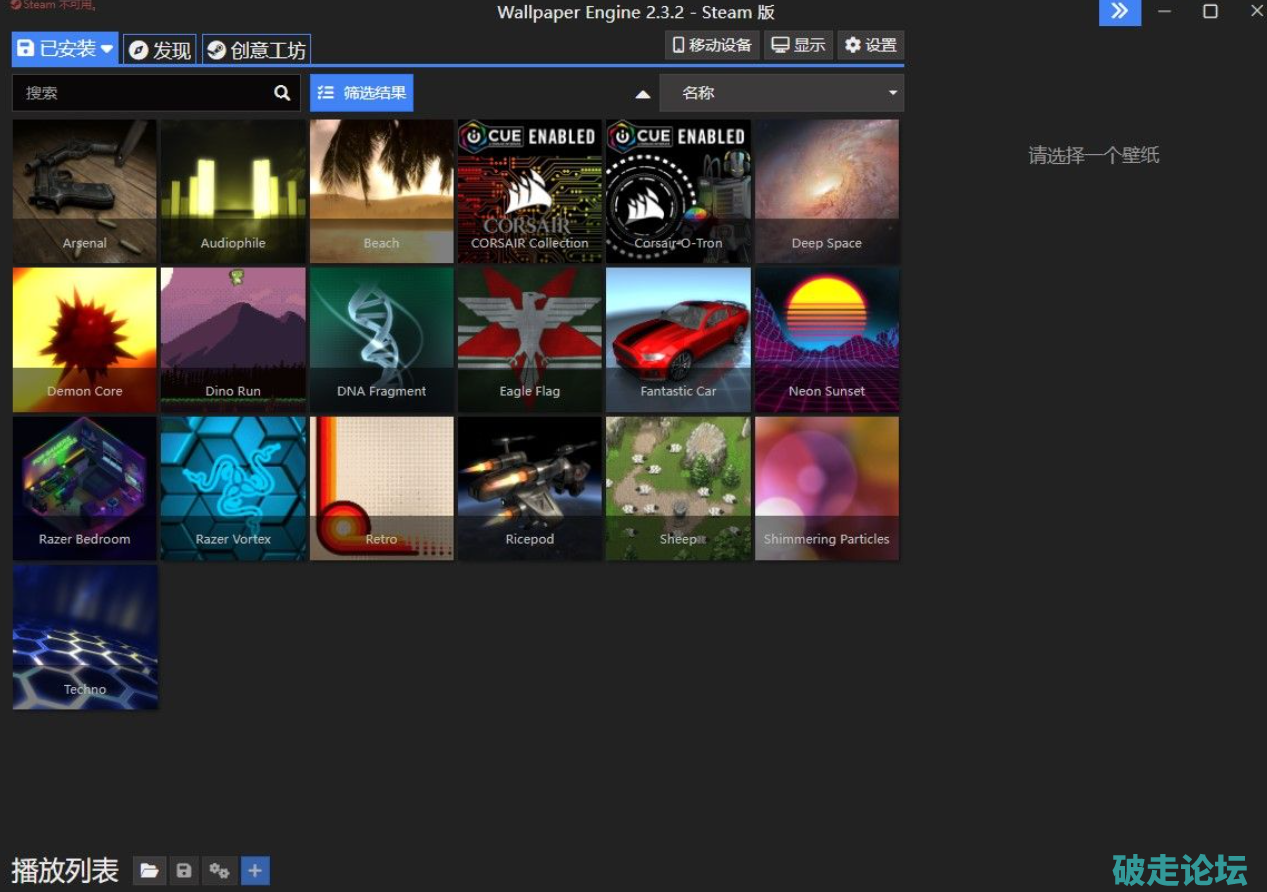Image resolution: width=1267 pixels, height=892 pixels.
Task: Toggle ascending sort order arrow
Action: point(643,94)
